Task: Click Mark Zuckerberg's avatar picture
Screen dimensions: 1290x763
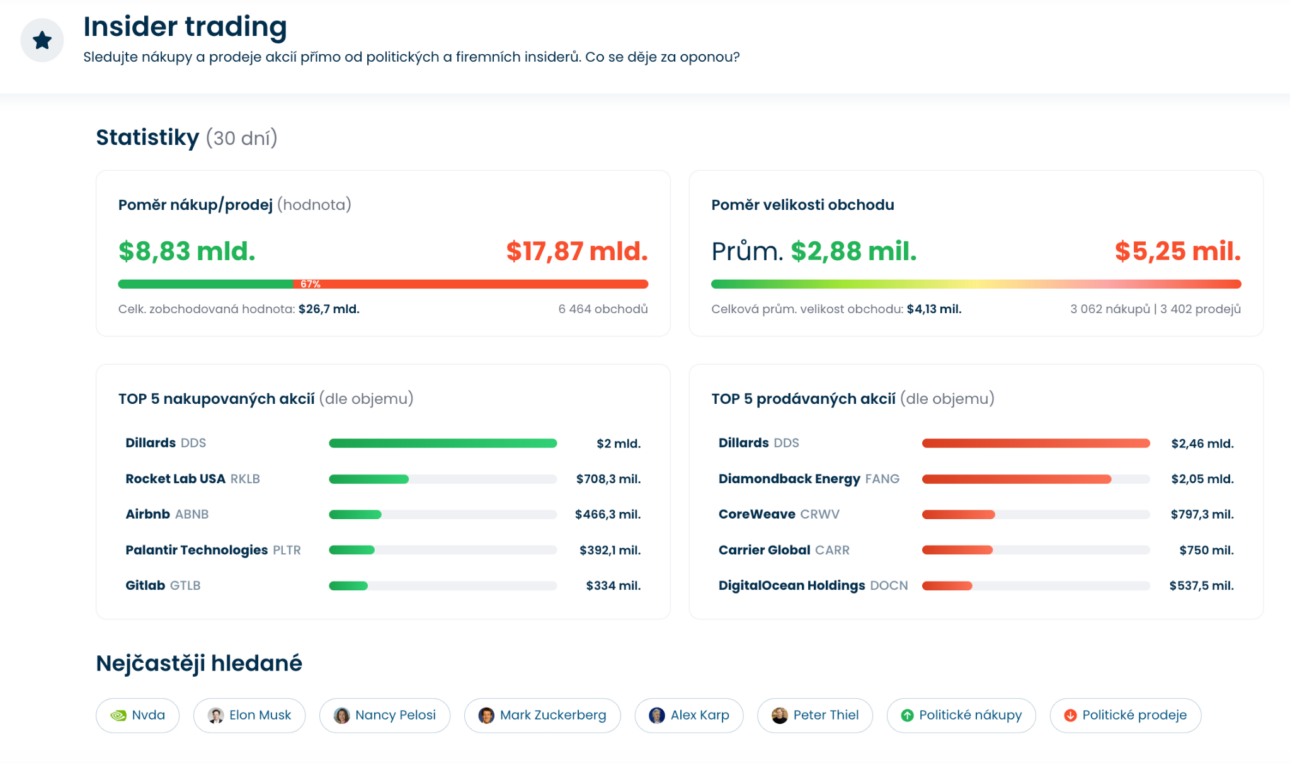Action: pos(487,715)
